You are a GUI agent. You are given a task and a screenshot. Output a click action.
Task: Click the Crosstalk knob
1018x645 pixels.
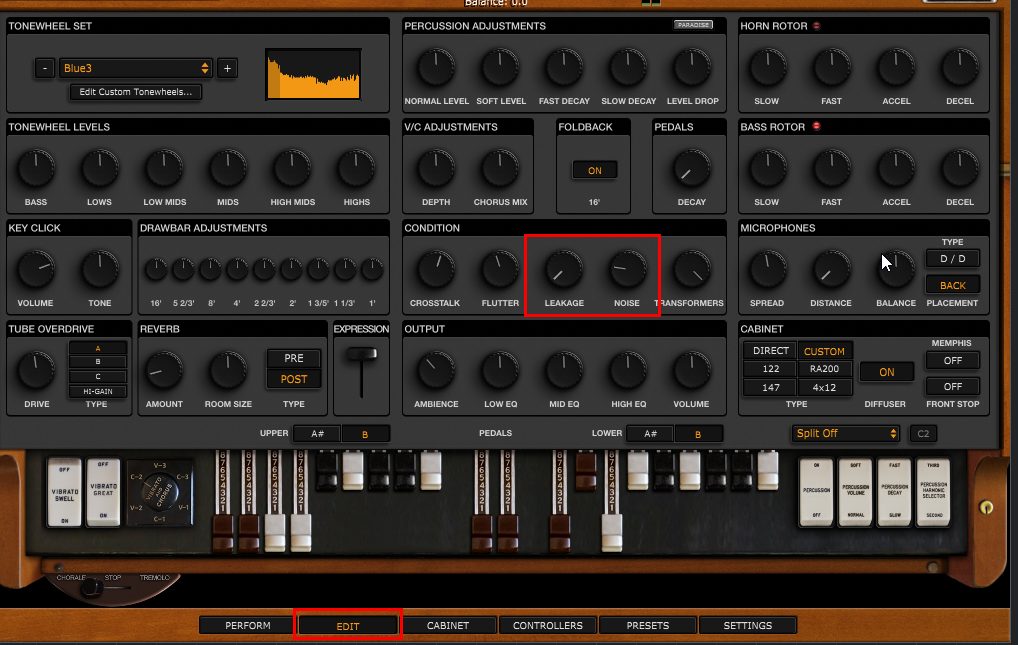[x=436, y=270]
